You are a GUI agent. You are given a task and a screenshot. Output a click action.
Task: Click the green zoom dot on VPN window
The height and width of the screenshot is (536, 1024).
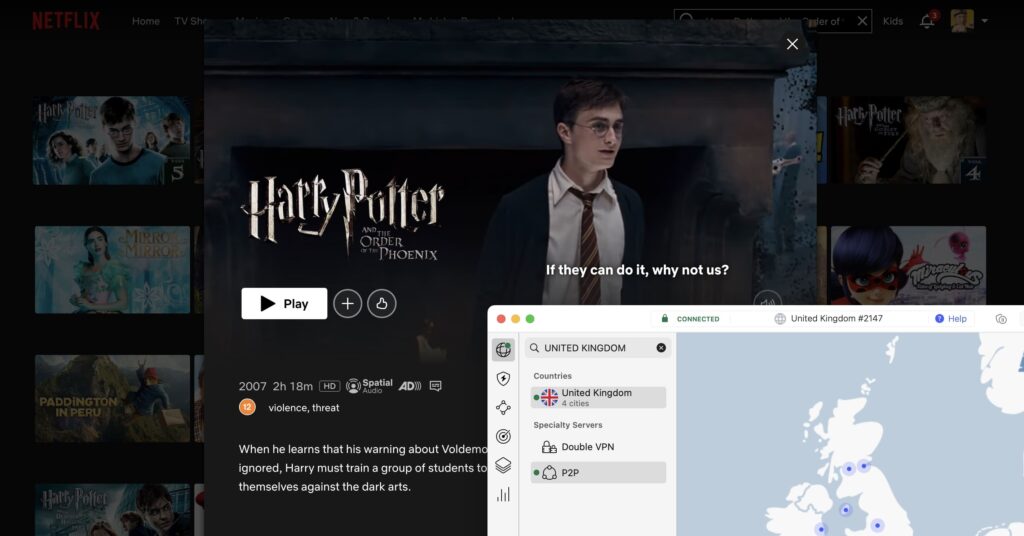tap(530, 319)
